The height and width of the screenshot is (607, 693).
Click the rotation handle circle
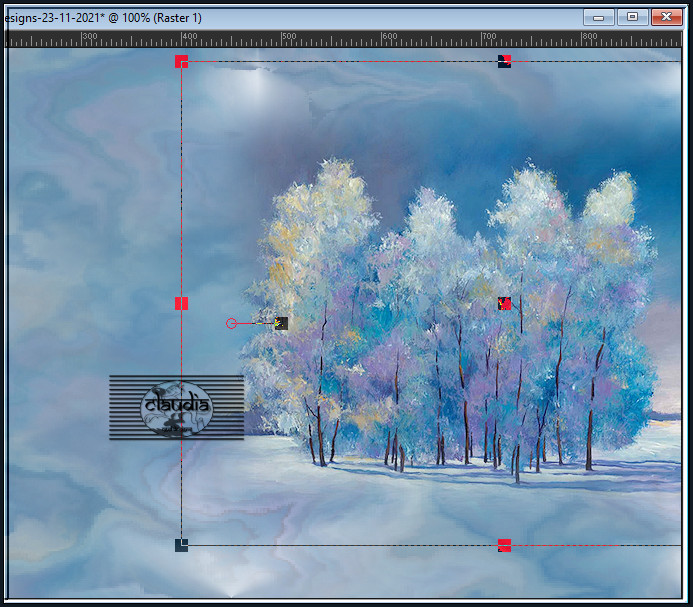click(231, 324)
